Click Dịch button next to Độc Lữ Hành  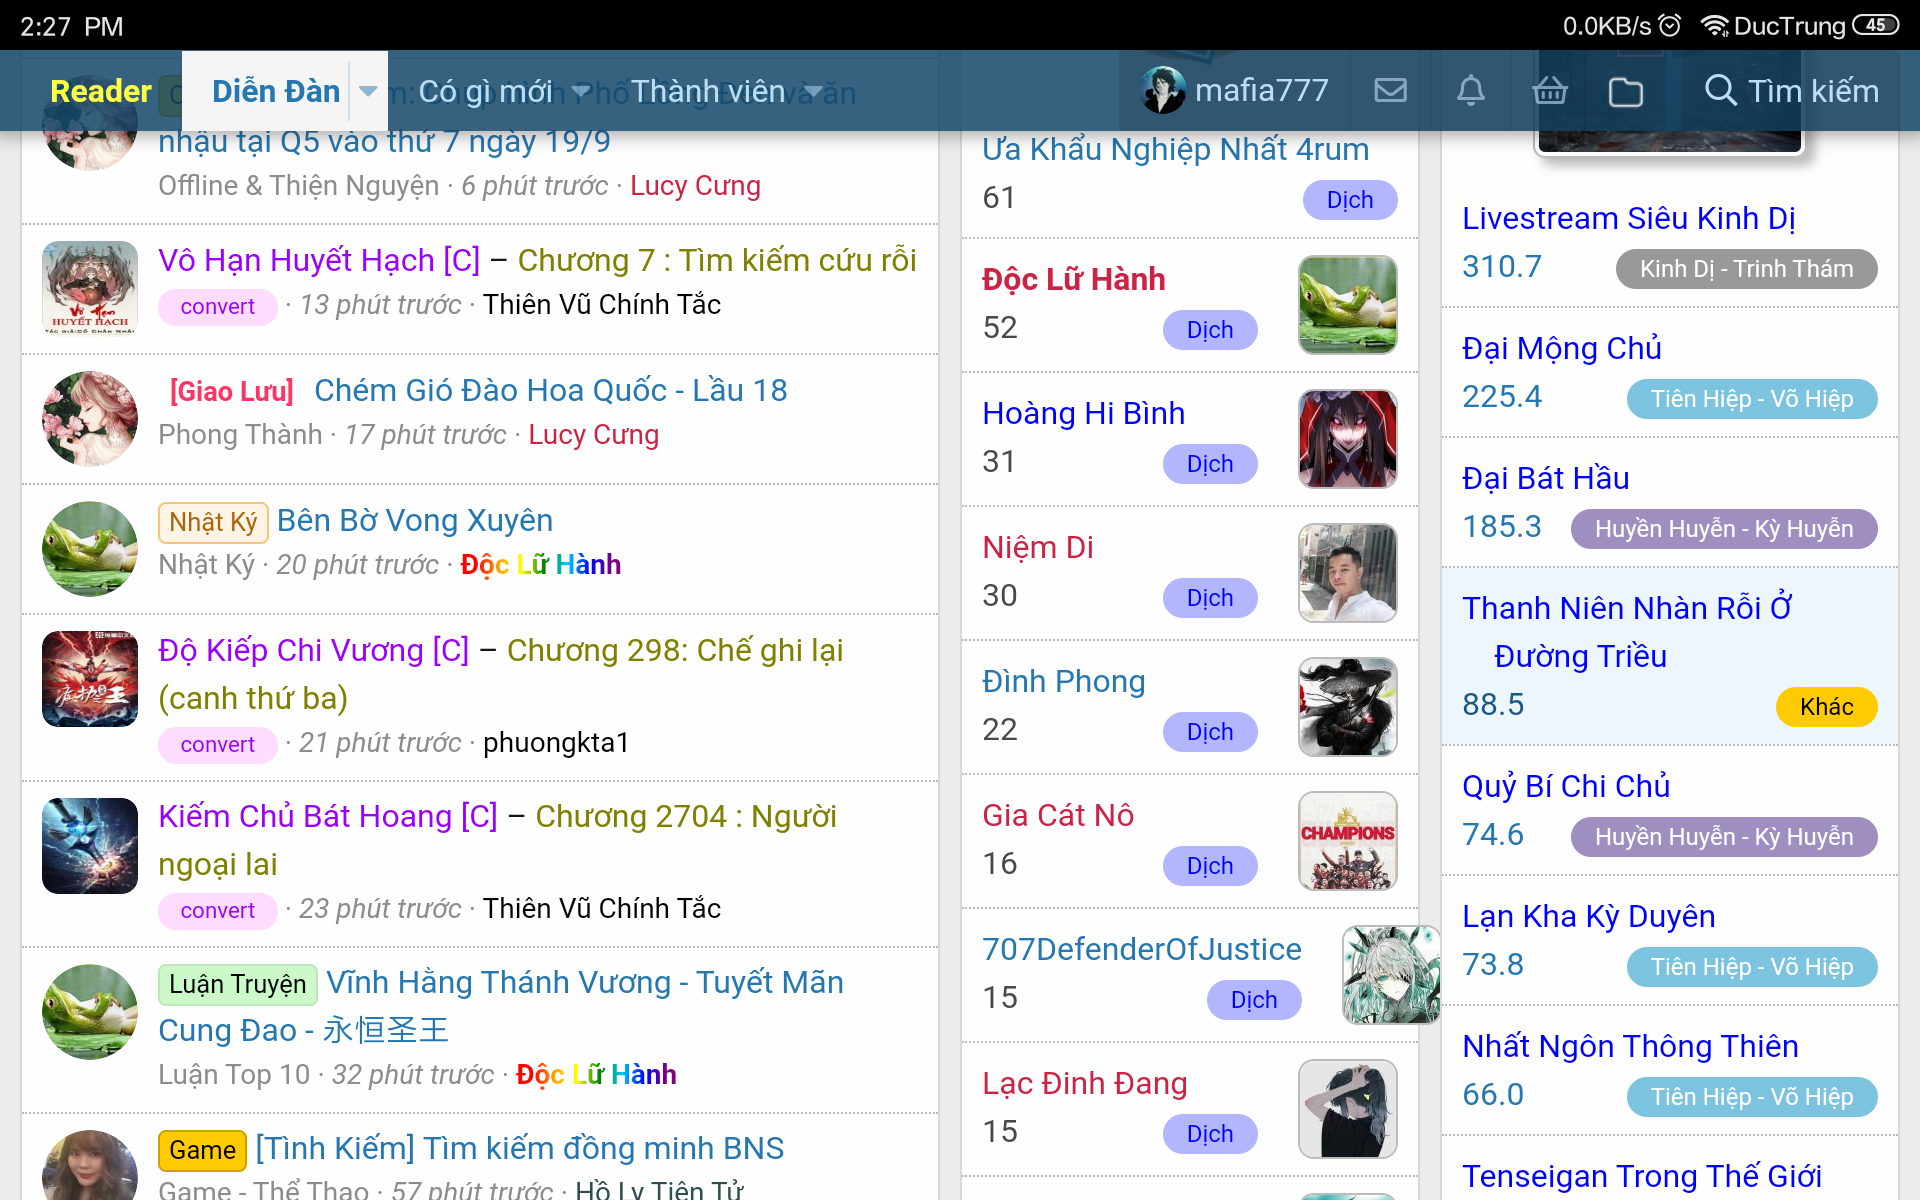(1210, 330)
